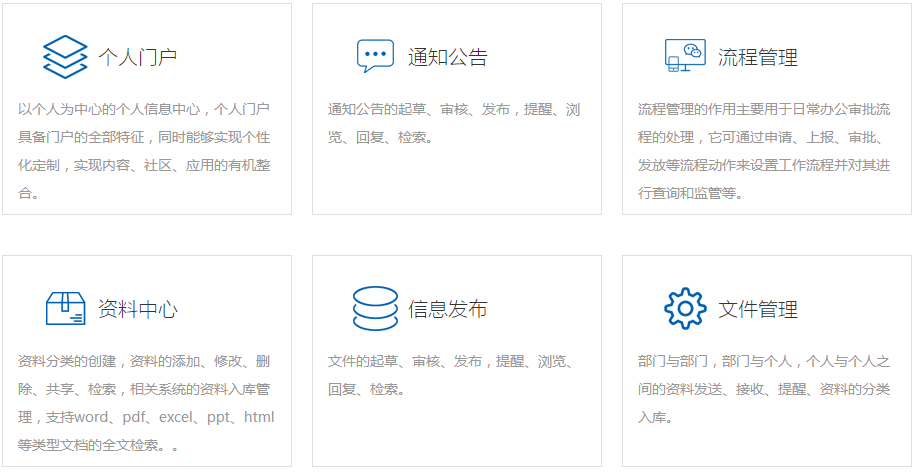Click the monitor icon beside 流程管理
Viewport: 924px width, 474px height.
pos(685,56)
